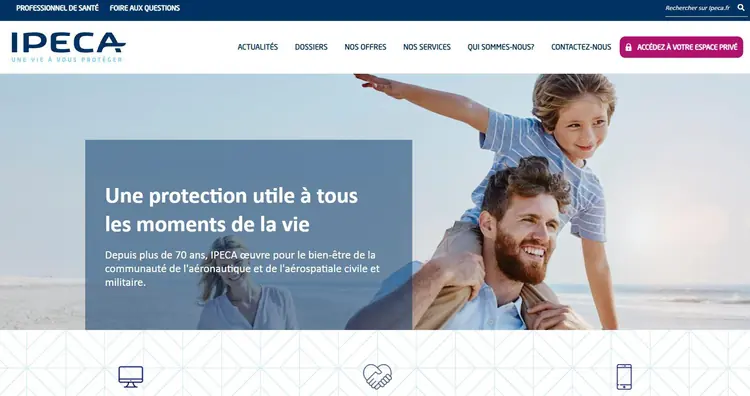Viewport: 750px width, 396px height.
Task: Click the padlock icon on private space button
Action: pyautogui.click(x=629, y=47)
